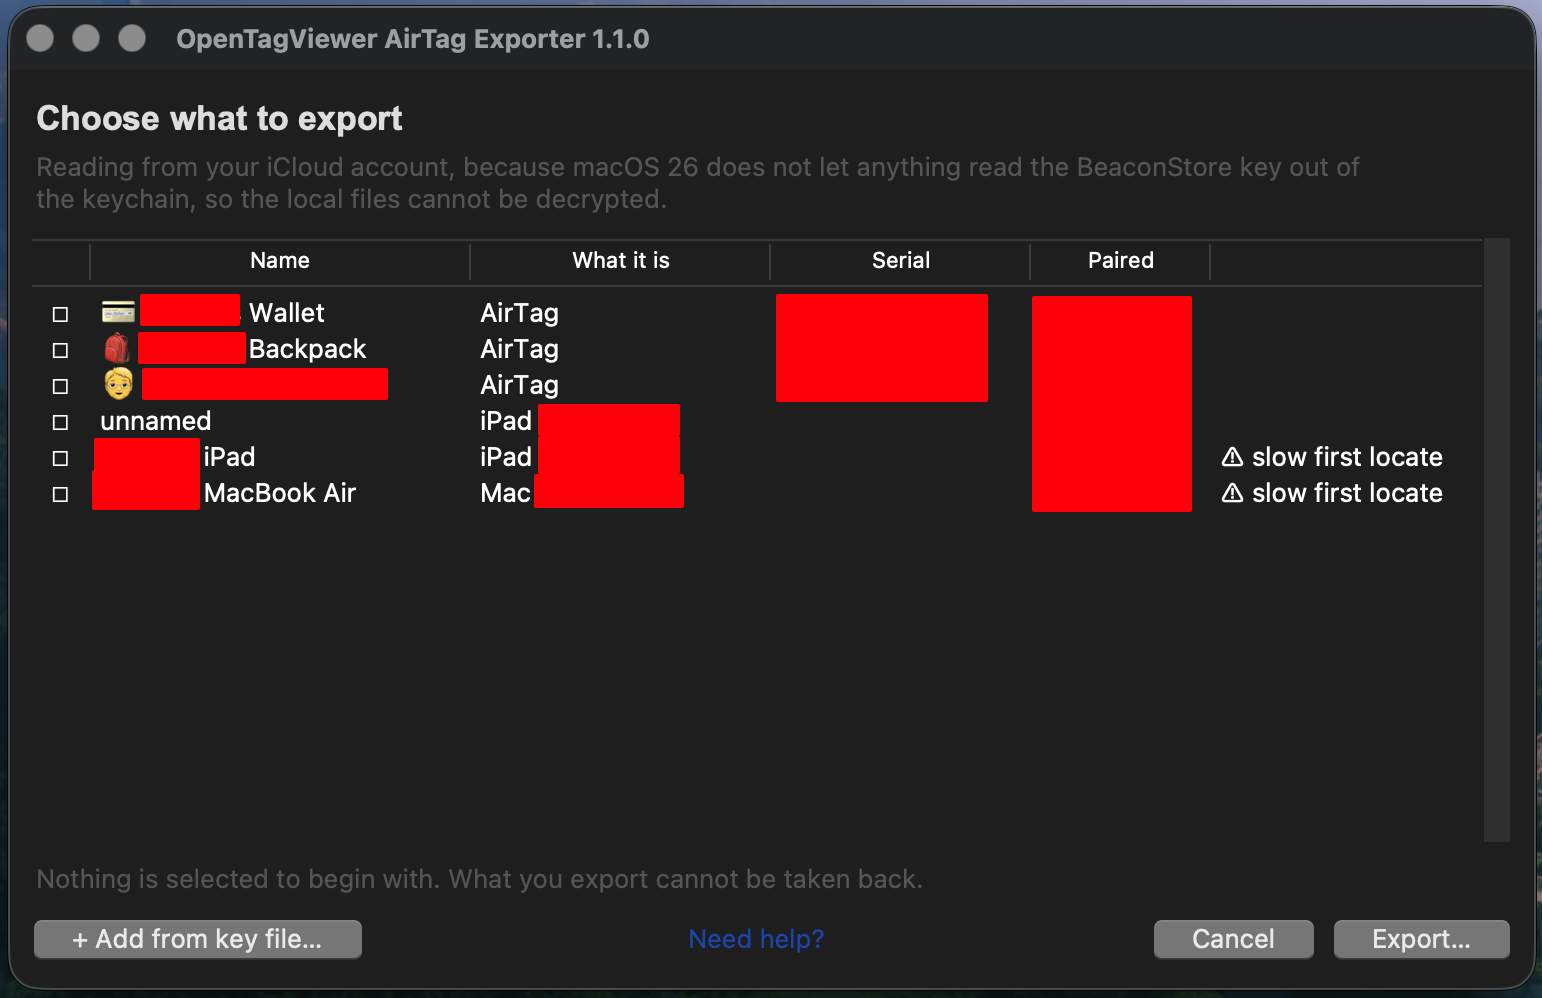Open the Need help? link

coord(756,939)
